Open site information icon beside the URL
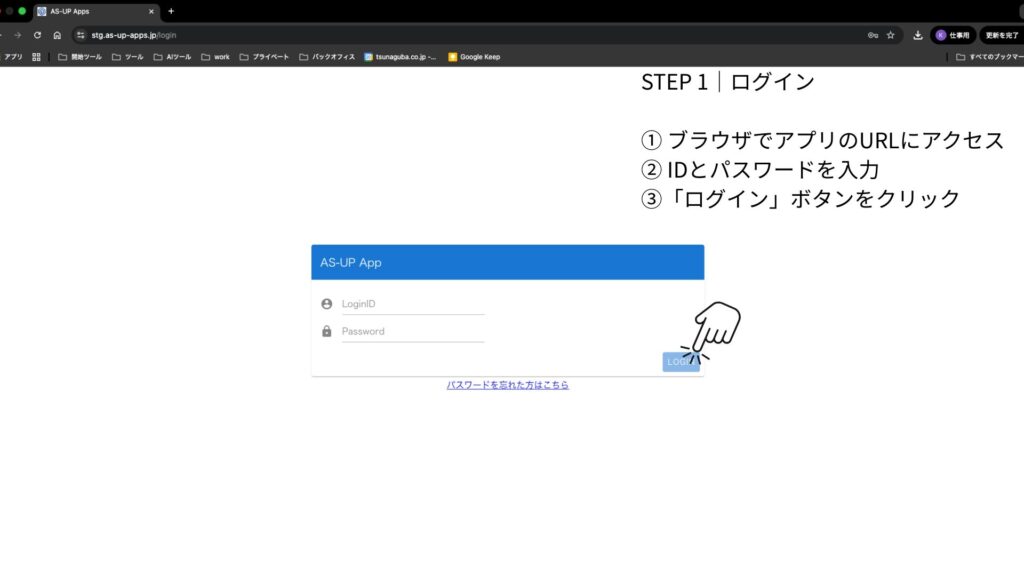Viewport: 1024px width, 576px height. click(x=79, y=35)
